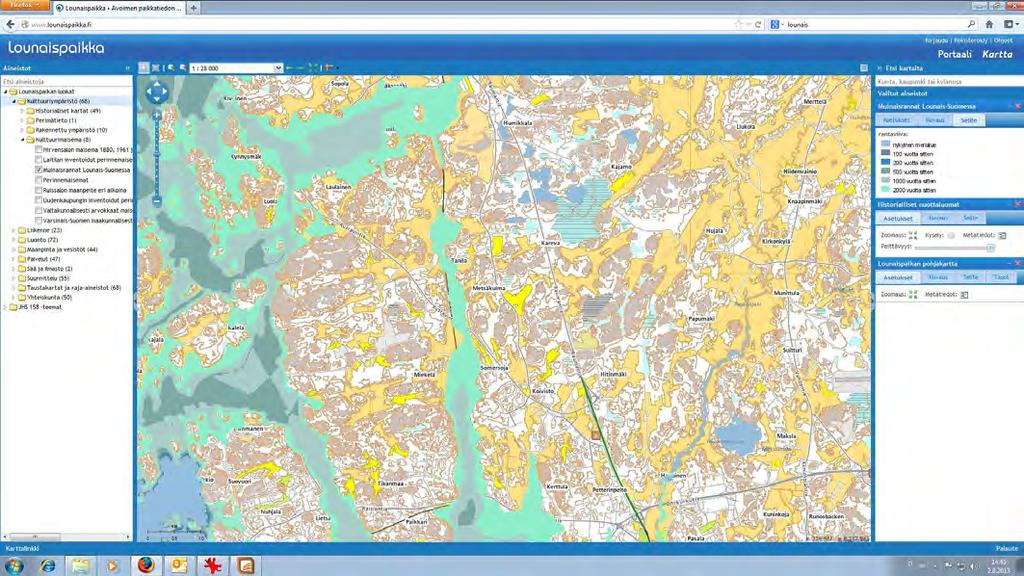Viewport: 1024px width, 576px height.
Task: Toggle Kysely option for Historialliset layer
Action: (951, 235)
